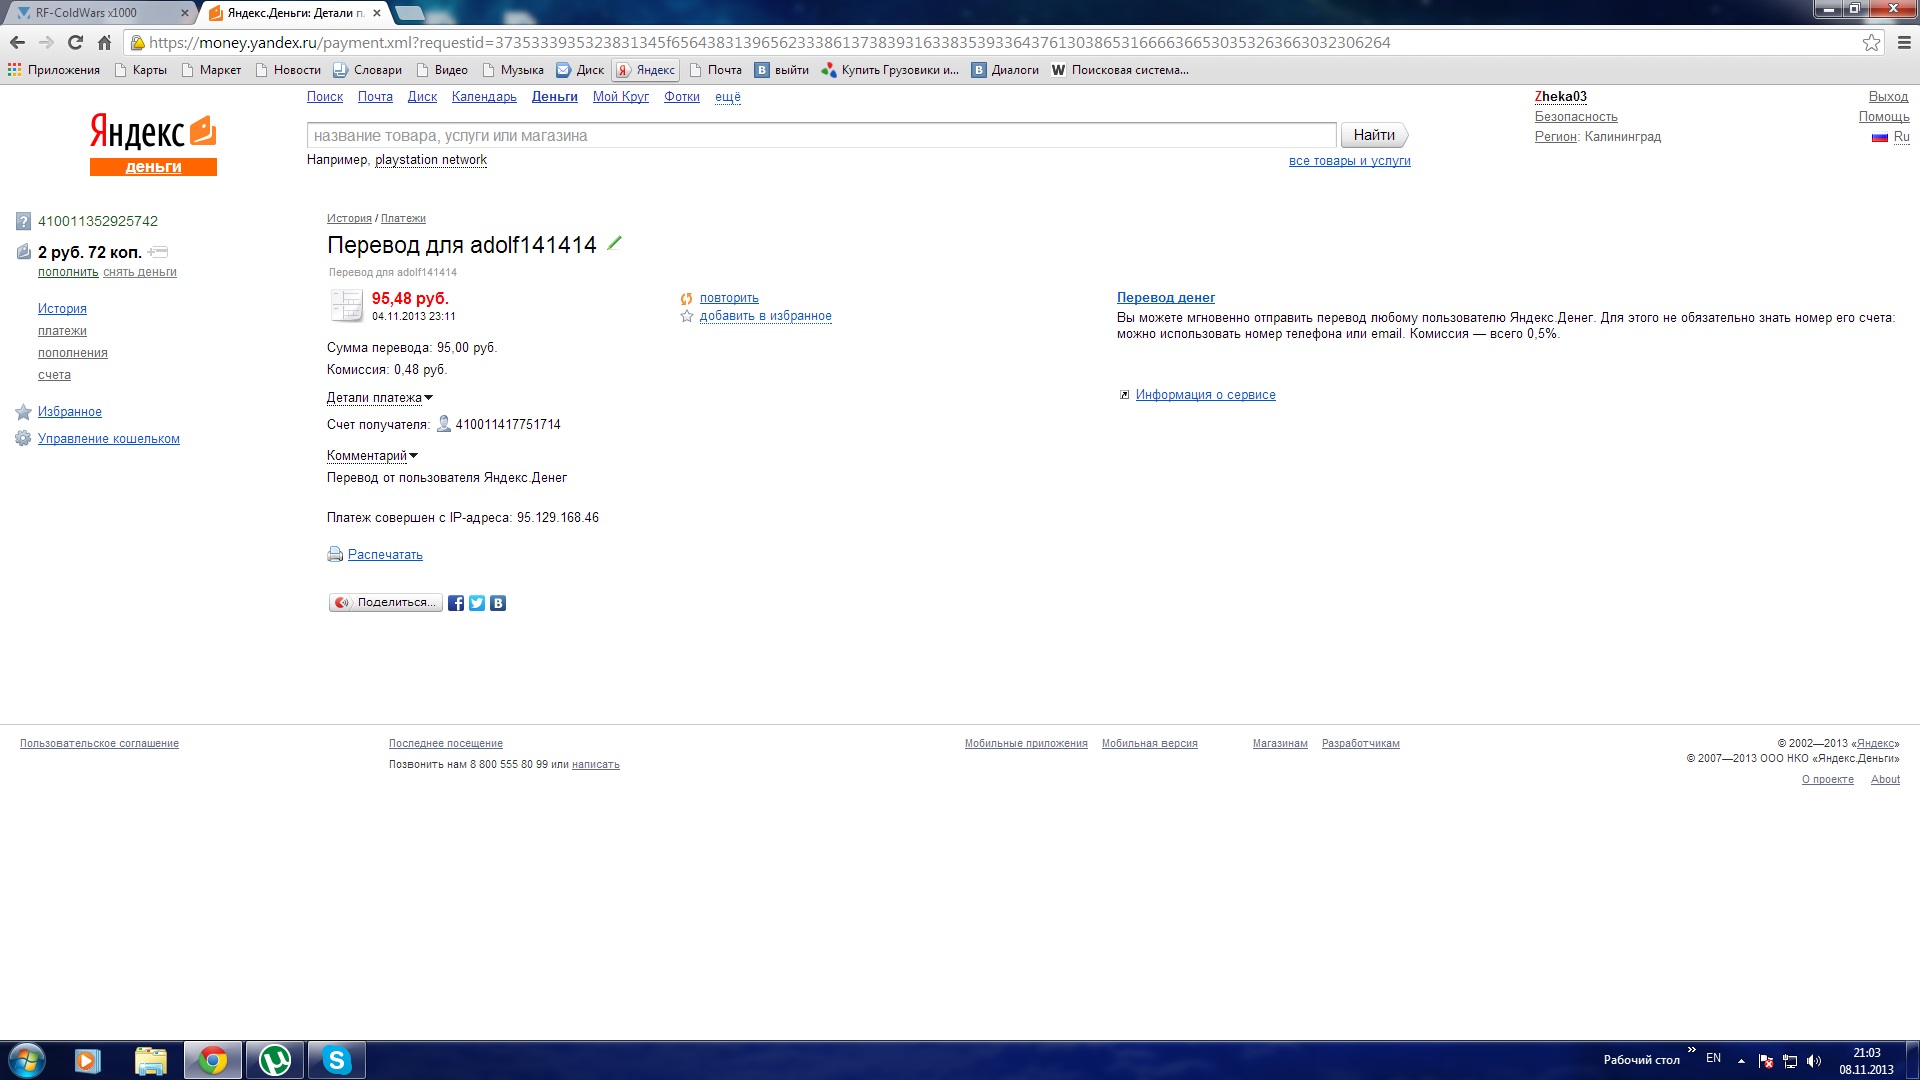1920x1080 pixels.
Task: Click the повторить link
Action: [729, 298]
